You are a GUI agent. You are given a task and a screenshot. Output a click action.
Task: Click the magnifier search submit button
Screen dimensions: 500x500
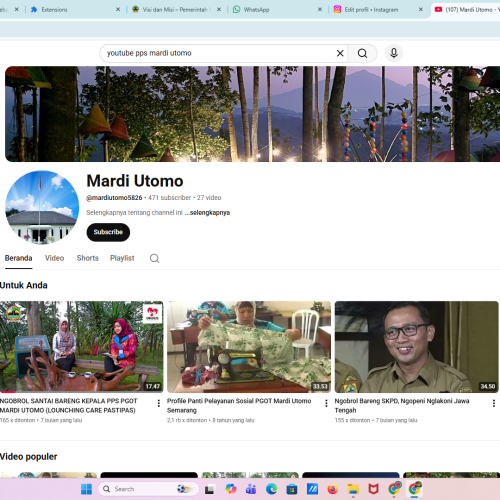(x=362, y=53)
